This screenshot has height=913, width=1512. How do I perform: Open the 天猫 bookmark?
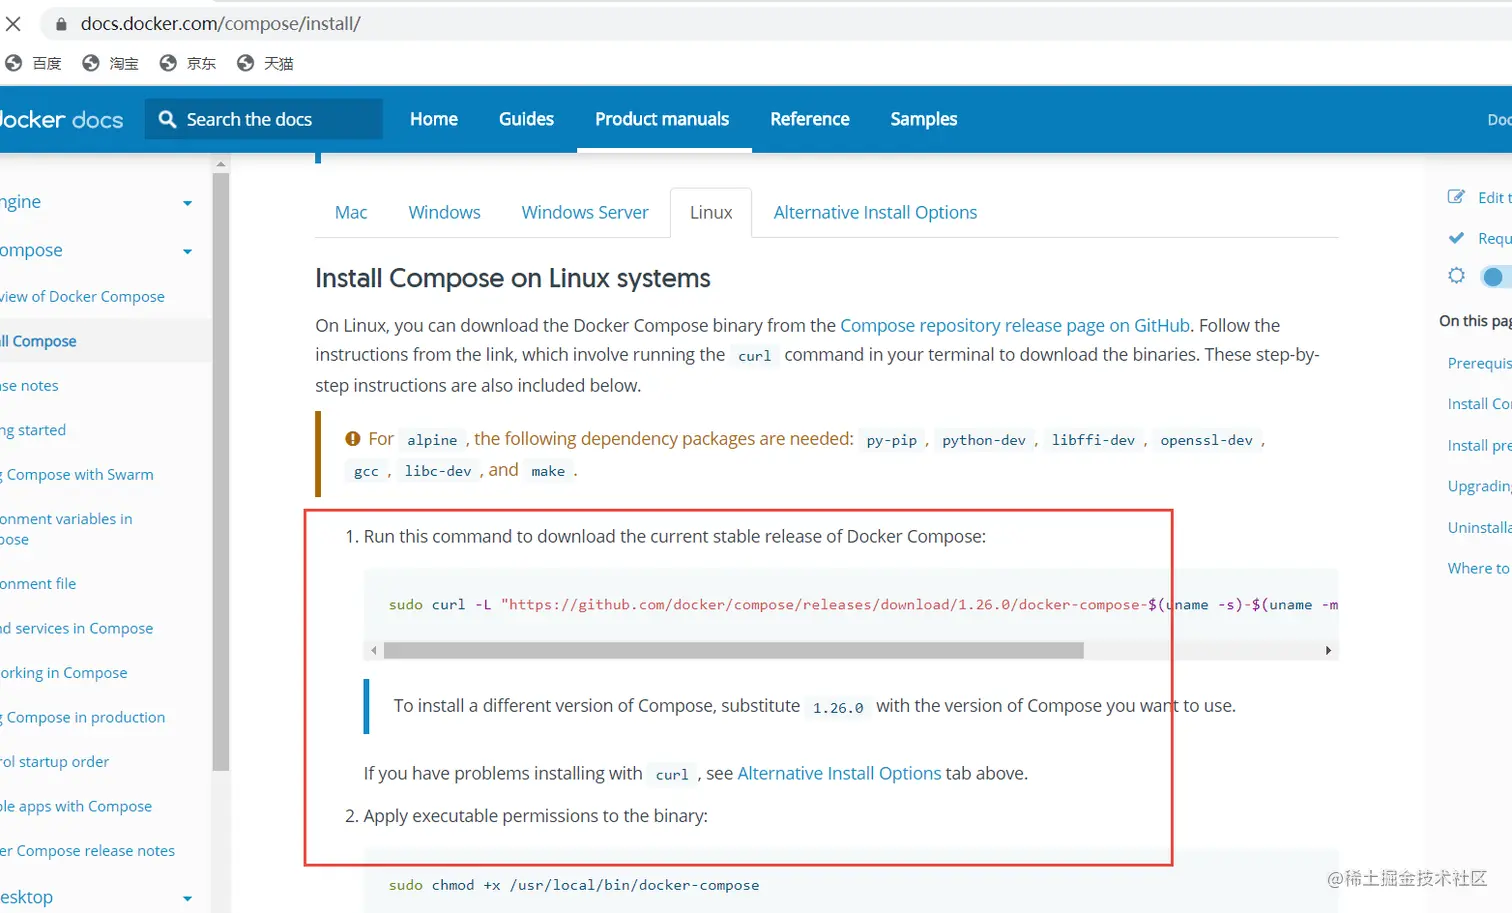(x=265, y=63)
